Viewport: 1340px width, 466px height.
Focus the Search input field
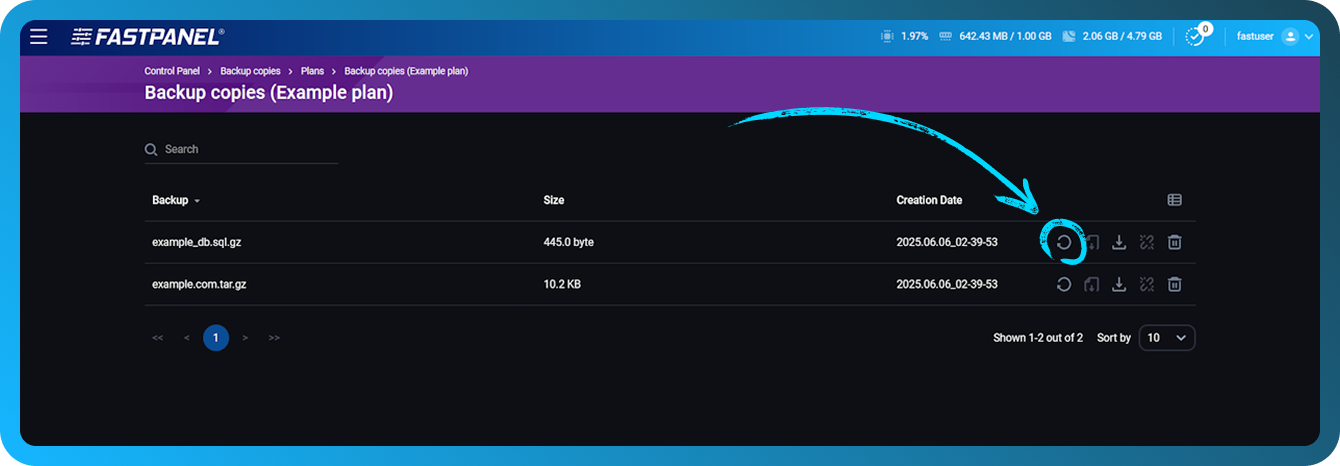pos(250,149)
